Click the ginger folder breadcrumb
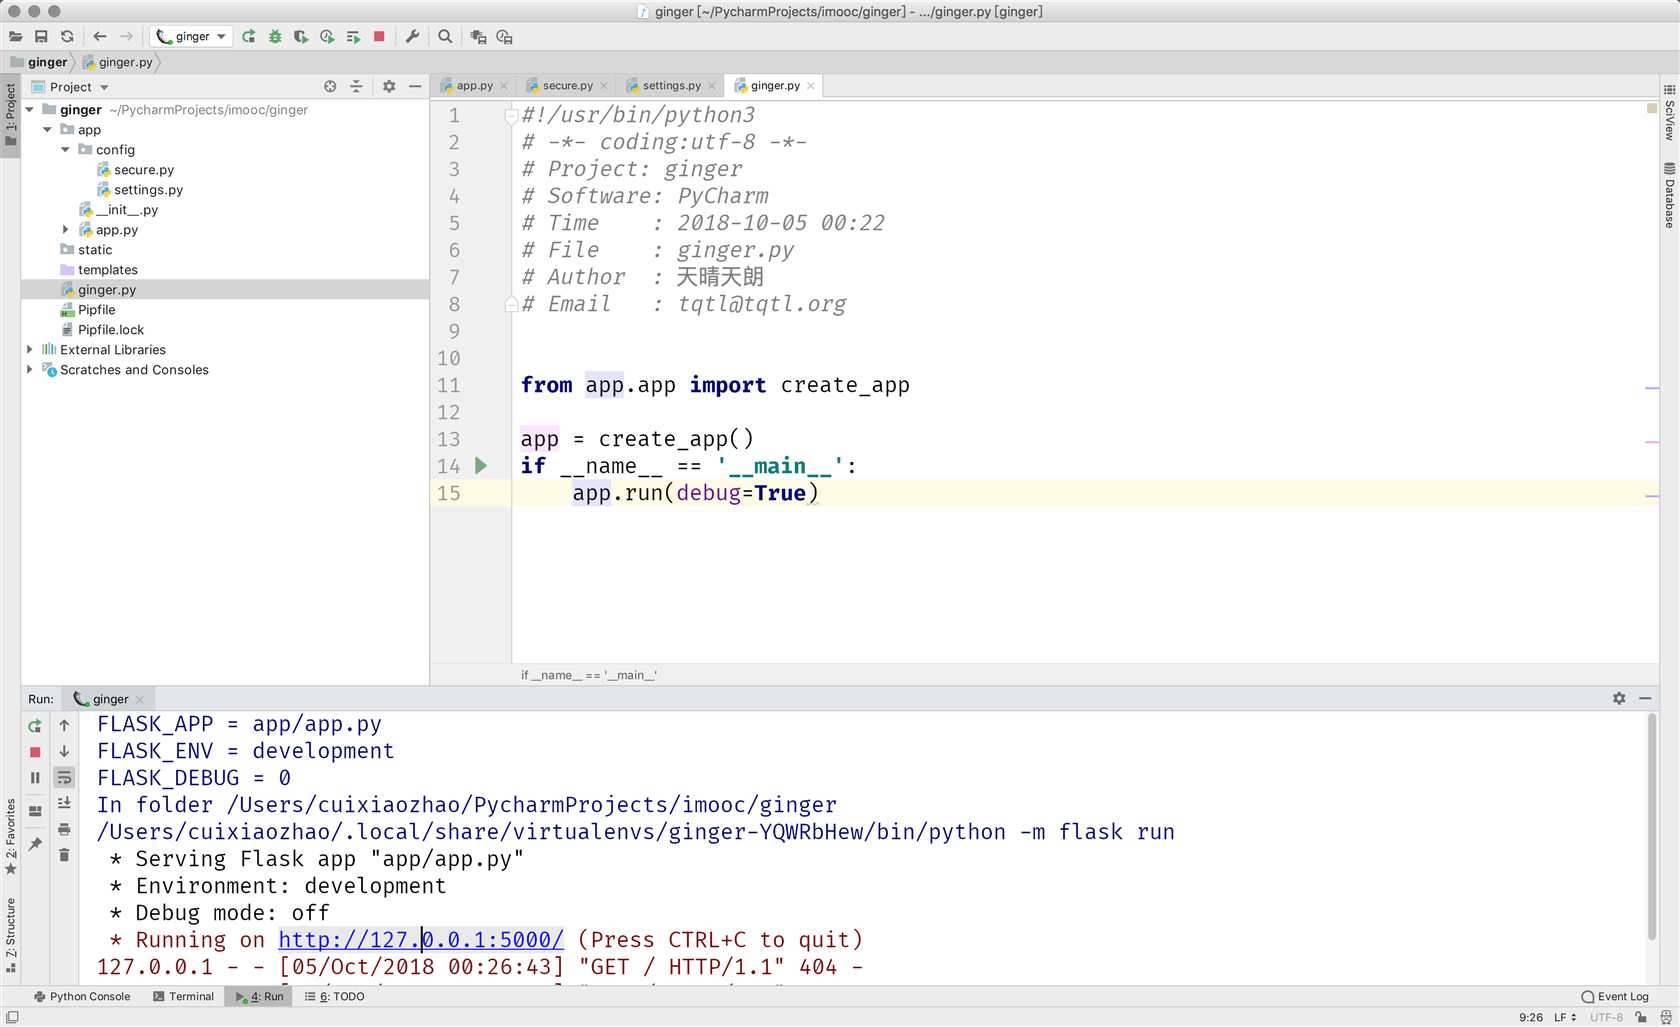This screenshot has height=1027, width=1680. point(39,62)
